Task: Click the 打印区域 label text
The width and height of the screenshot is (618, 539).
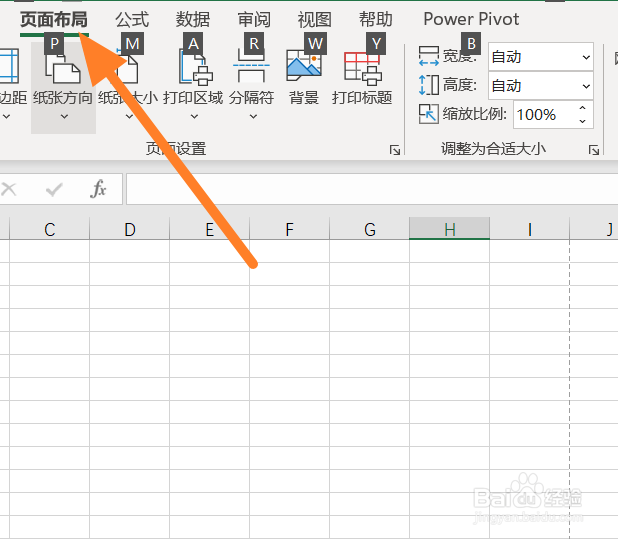Action: point(193,98)
